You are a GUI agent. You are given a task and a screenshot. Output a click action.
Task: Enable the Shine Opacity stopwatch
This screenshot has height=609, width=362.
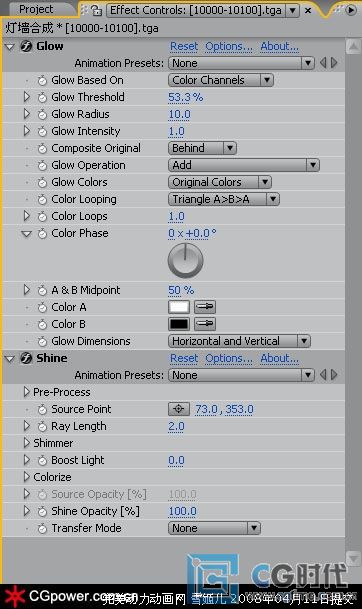click(42, 512)
